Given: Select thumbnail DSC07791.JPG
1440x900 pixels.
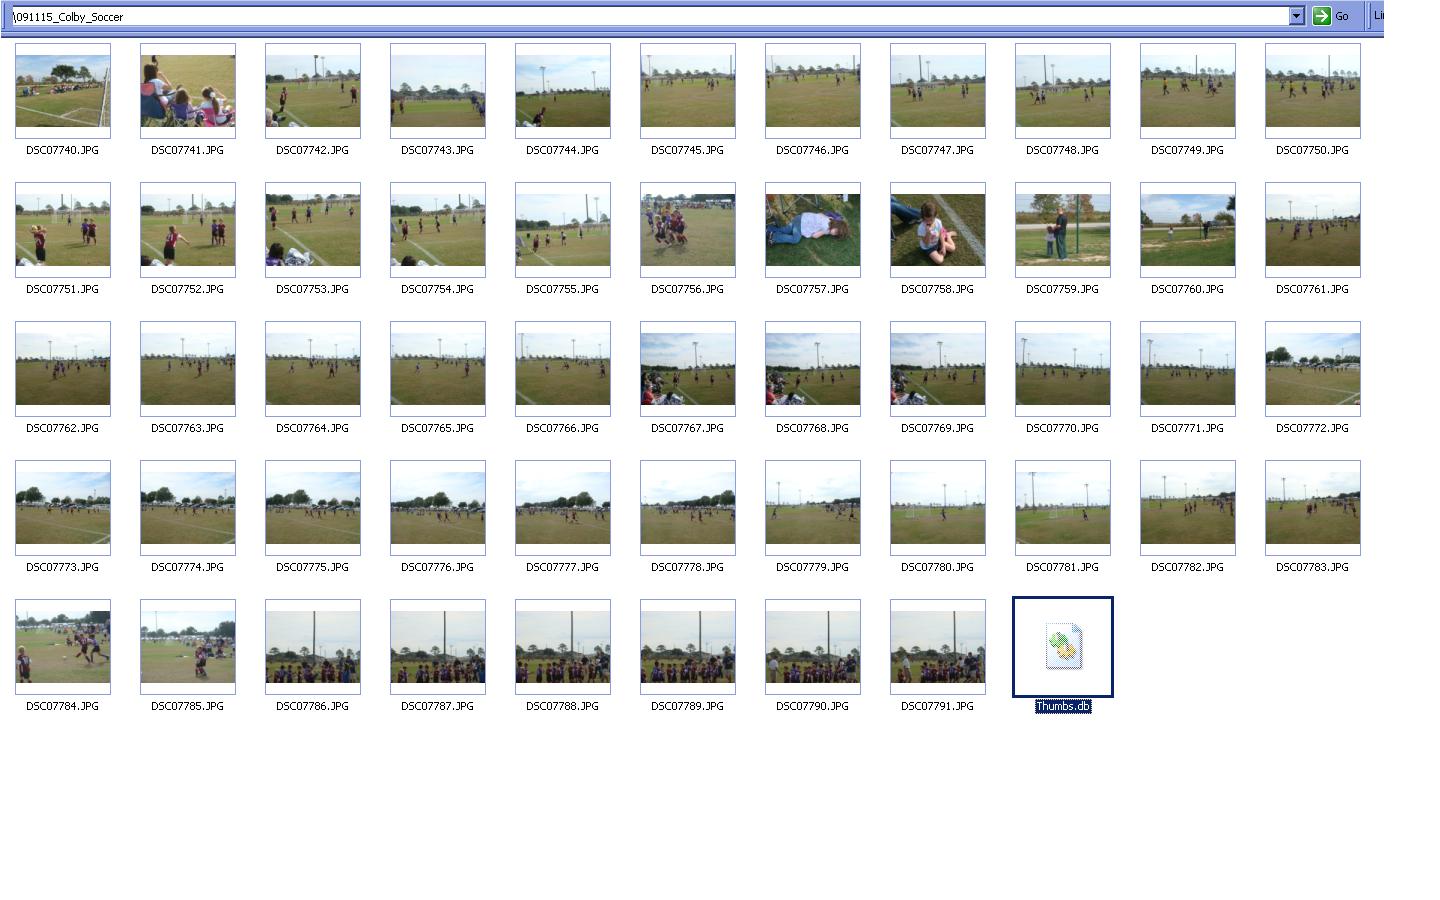Looking at the screenshot, I should click(x=938, y=647).
